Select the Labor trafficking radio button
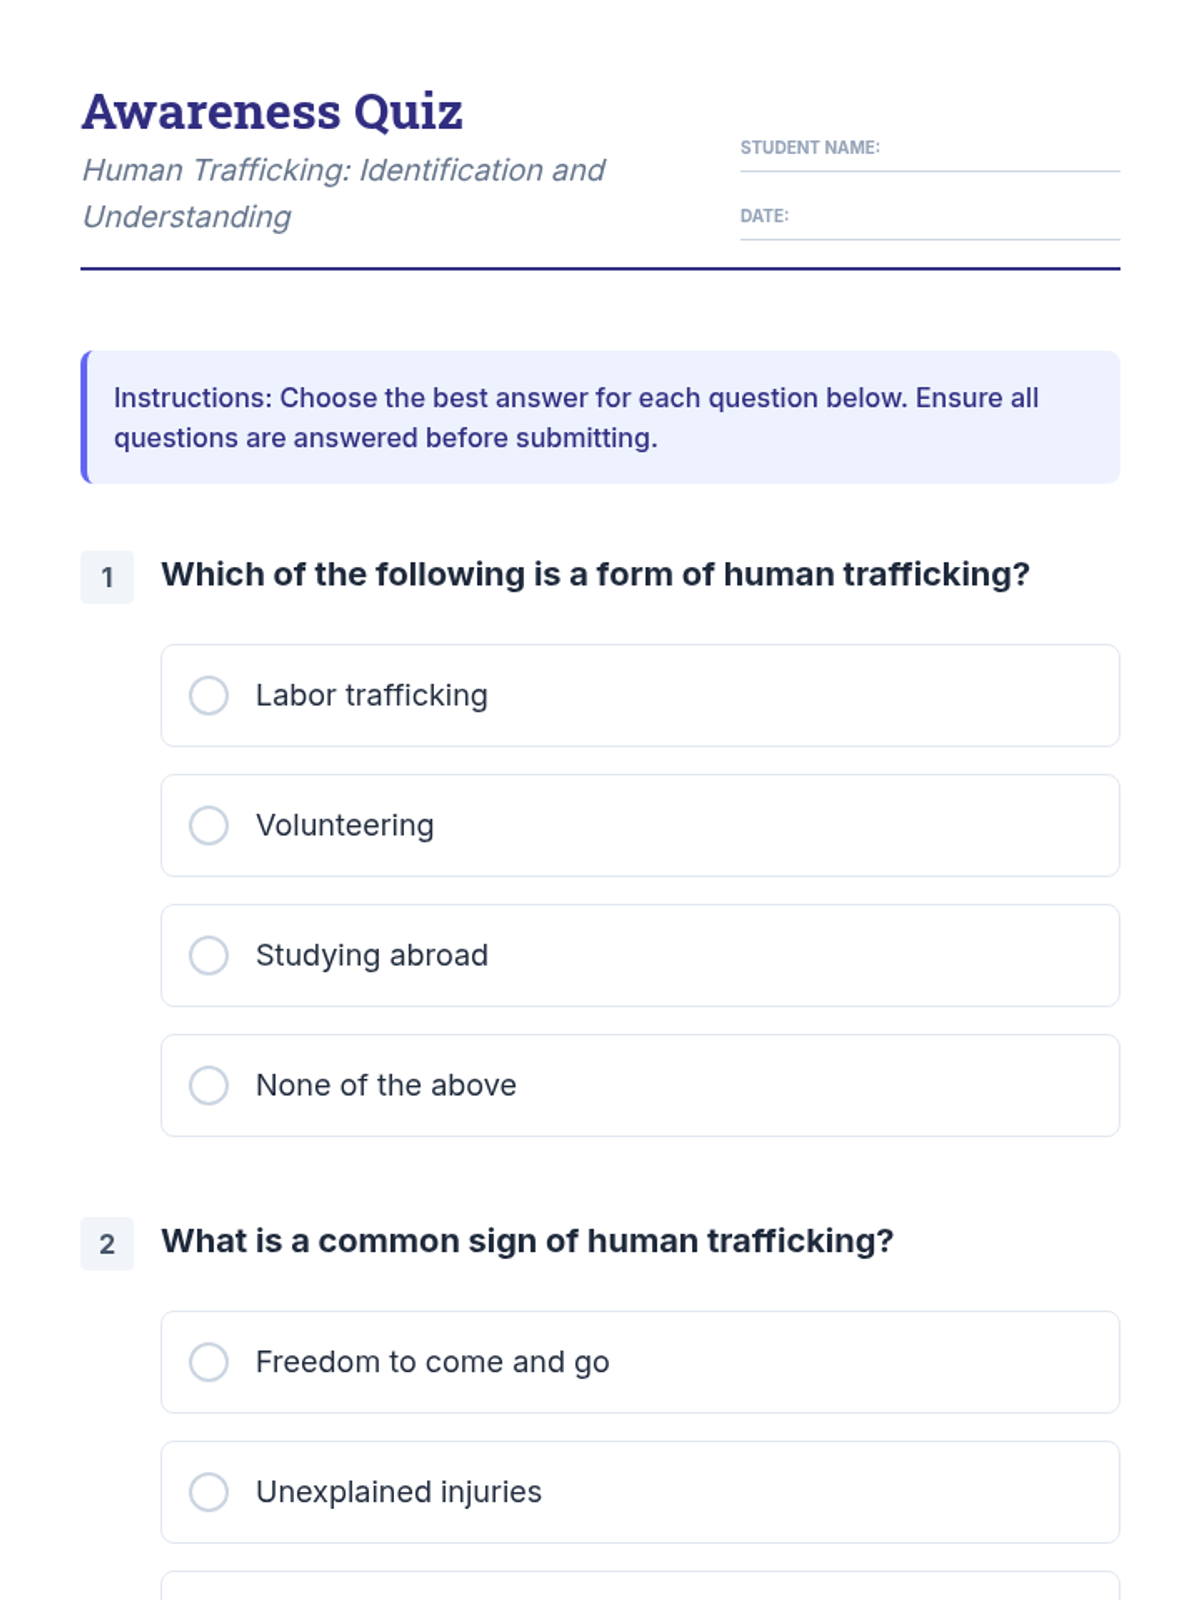The image size is (1200, 1600). coord(209,695)
